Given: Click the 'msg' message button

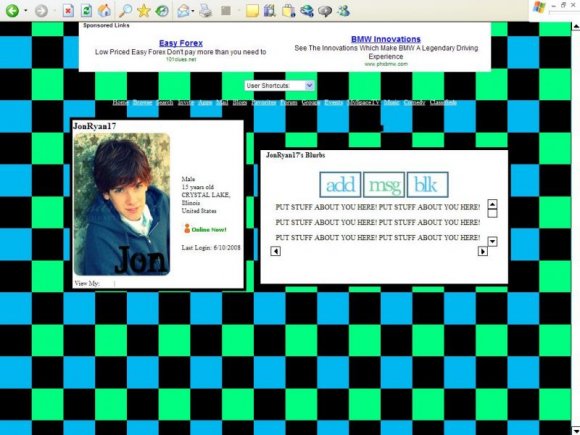Looking at the screenshot, I should point(384,185).
